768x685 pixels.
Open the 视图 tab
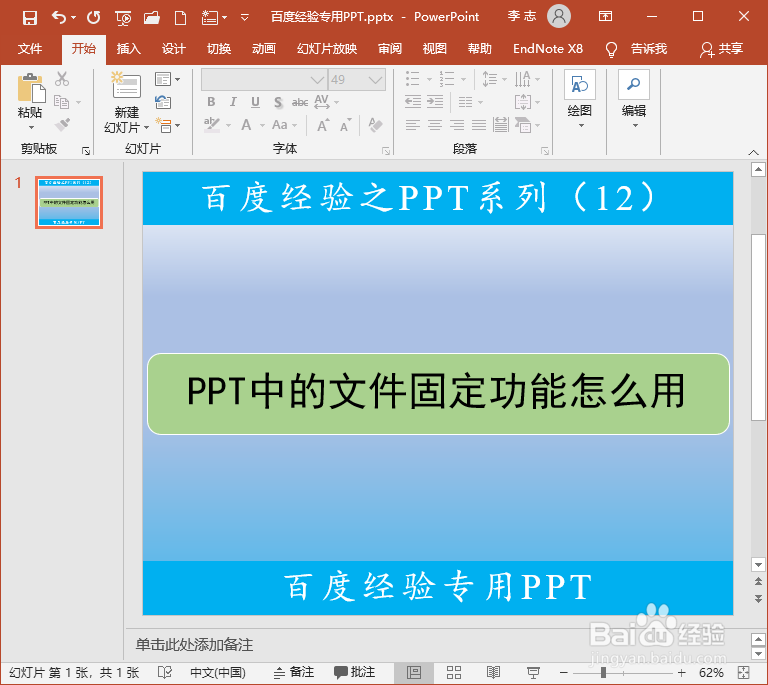[x=434, y=49]
